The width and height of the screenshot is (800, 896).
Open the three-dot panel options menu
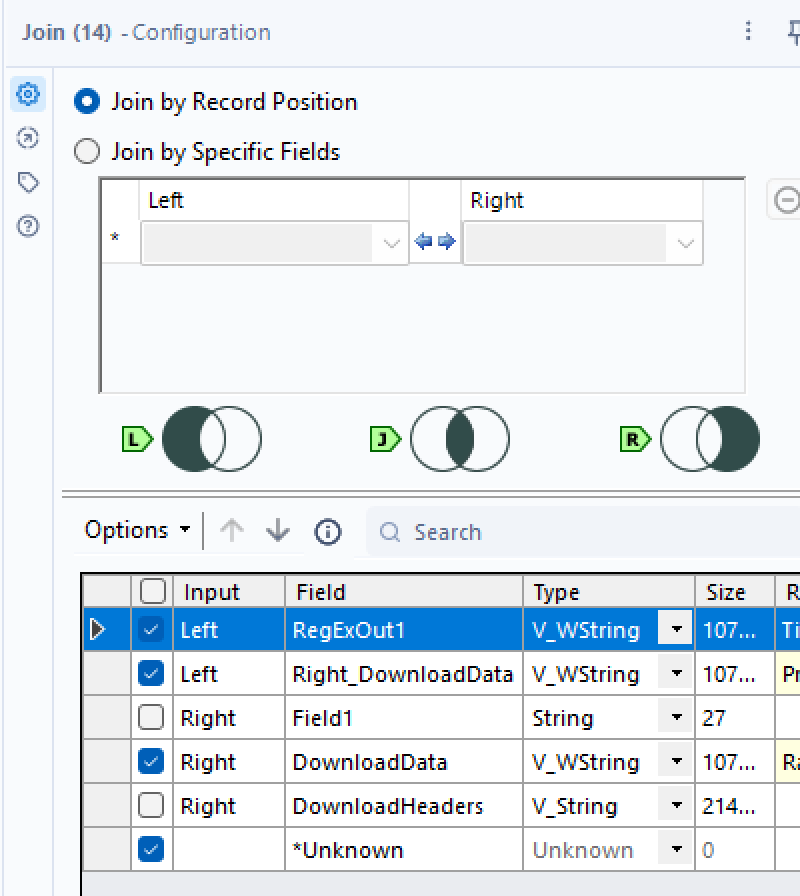[x=748, y=31]
